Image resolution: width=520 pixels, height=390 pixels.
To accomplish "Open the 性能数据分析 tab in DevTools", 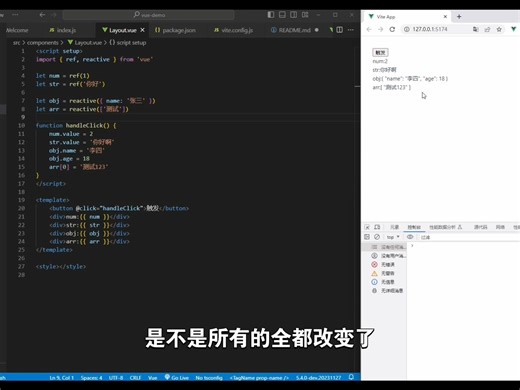I will tap(446, 227).
